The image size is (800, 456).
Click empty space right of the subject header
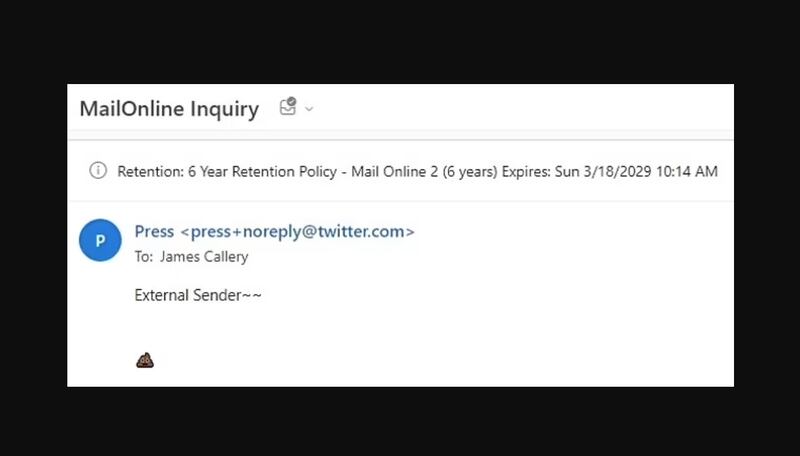(x=520, y=109)
